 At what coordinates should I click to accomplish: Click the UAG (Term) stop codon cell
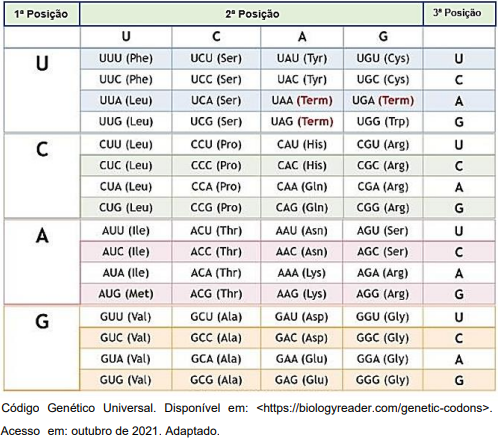tap(302, 122)
